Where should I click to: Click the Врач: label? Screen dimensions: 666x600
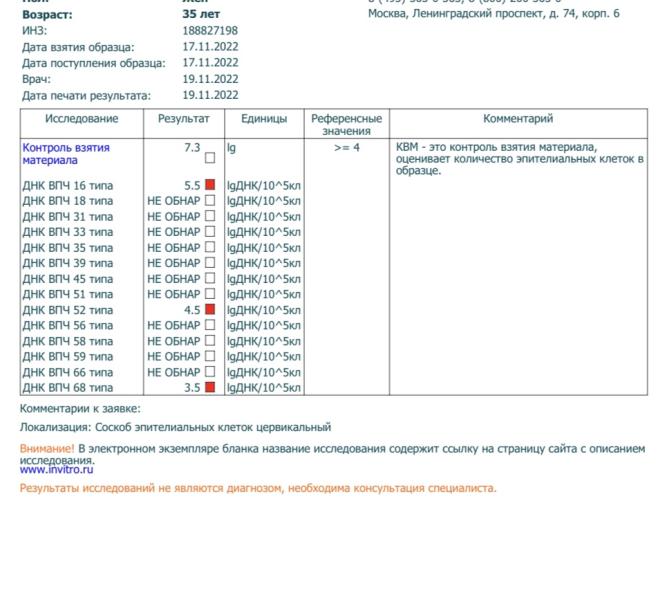pos(36,79)
